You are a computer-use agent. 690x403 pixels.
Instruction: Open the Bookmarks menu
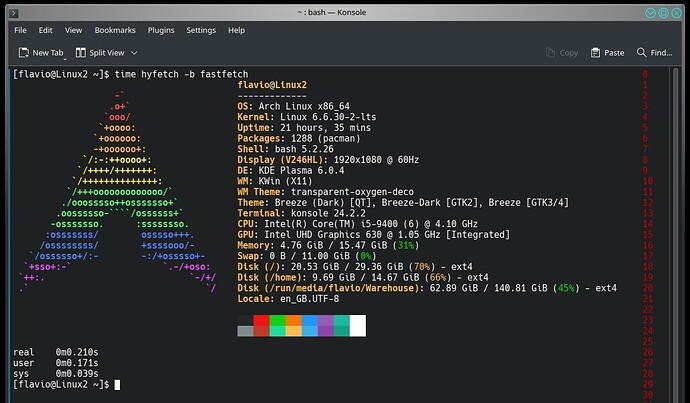[x=115, y=30]
